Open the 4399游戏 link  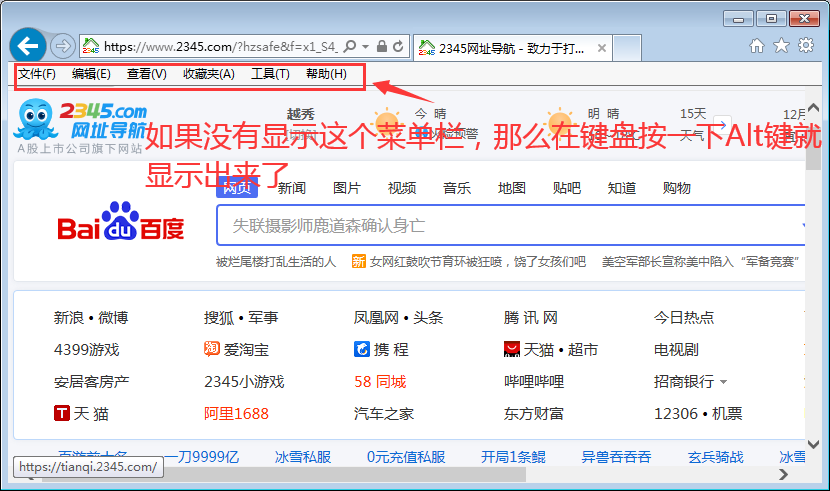[87, 350]
